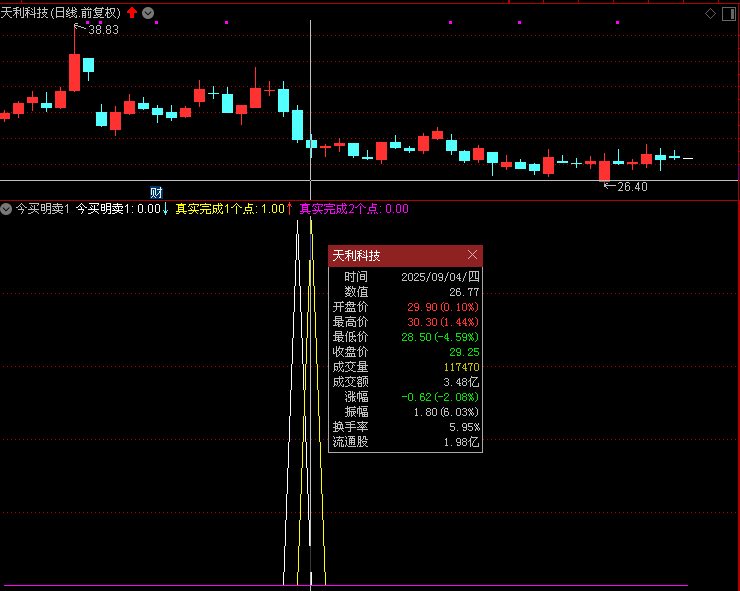Click the 开盘价 value 29.90(0.10%)
Viewport: 740px width, 591px height.
[443, 307]
